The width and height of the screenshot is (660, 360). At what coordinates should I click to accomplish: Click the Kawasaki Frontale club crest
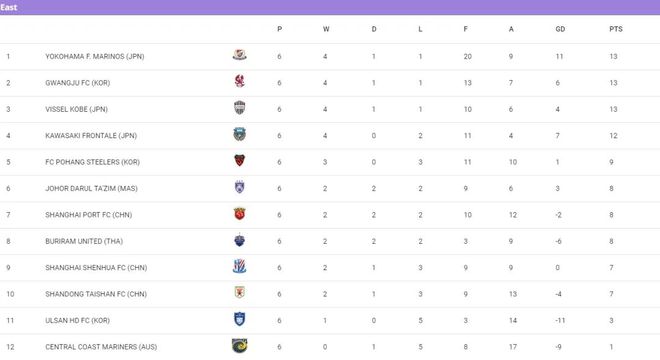click(240, 134)
